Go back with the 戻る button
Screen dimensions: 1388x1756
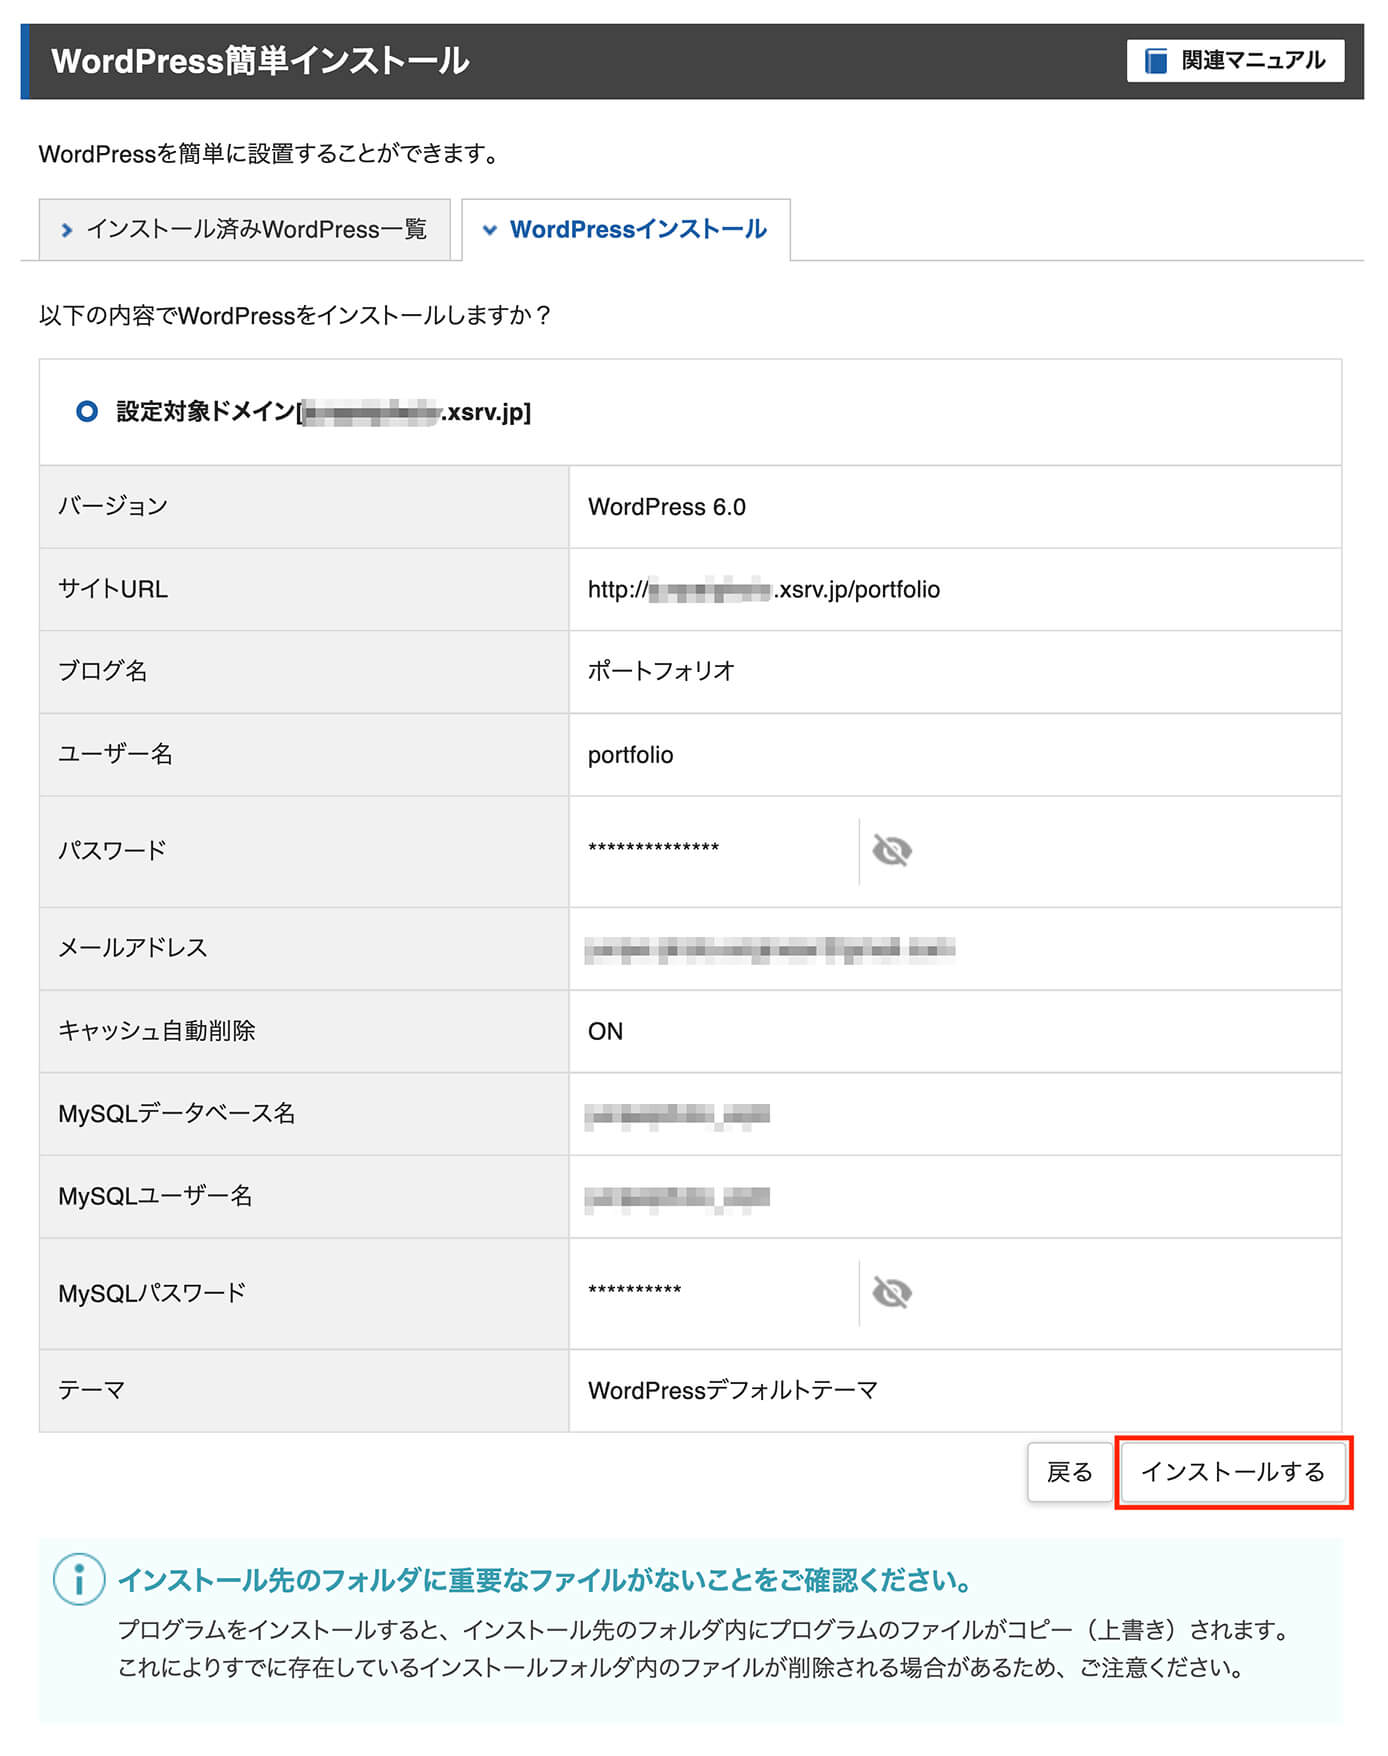[1069, 1472]
